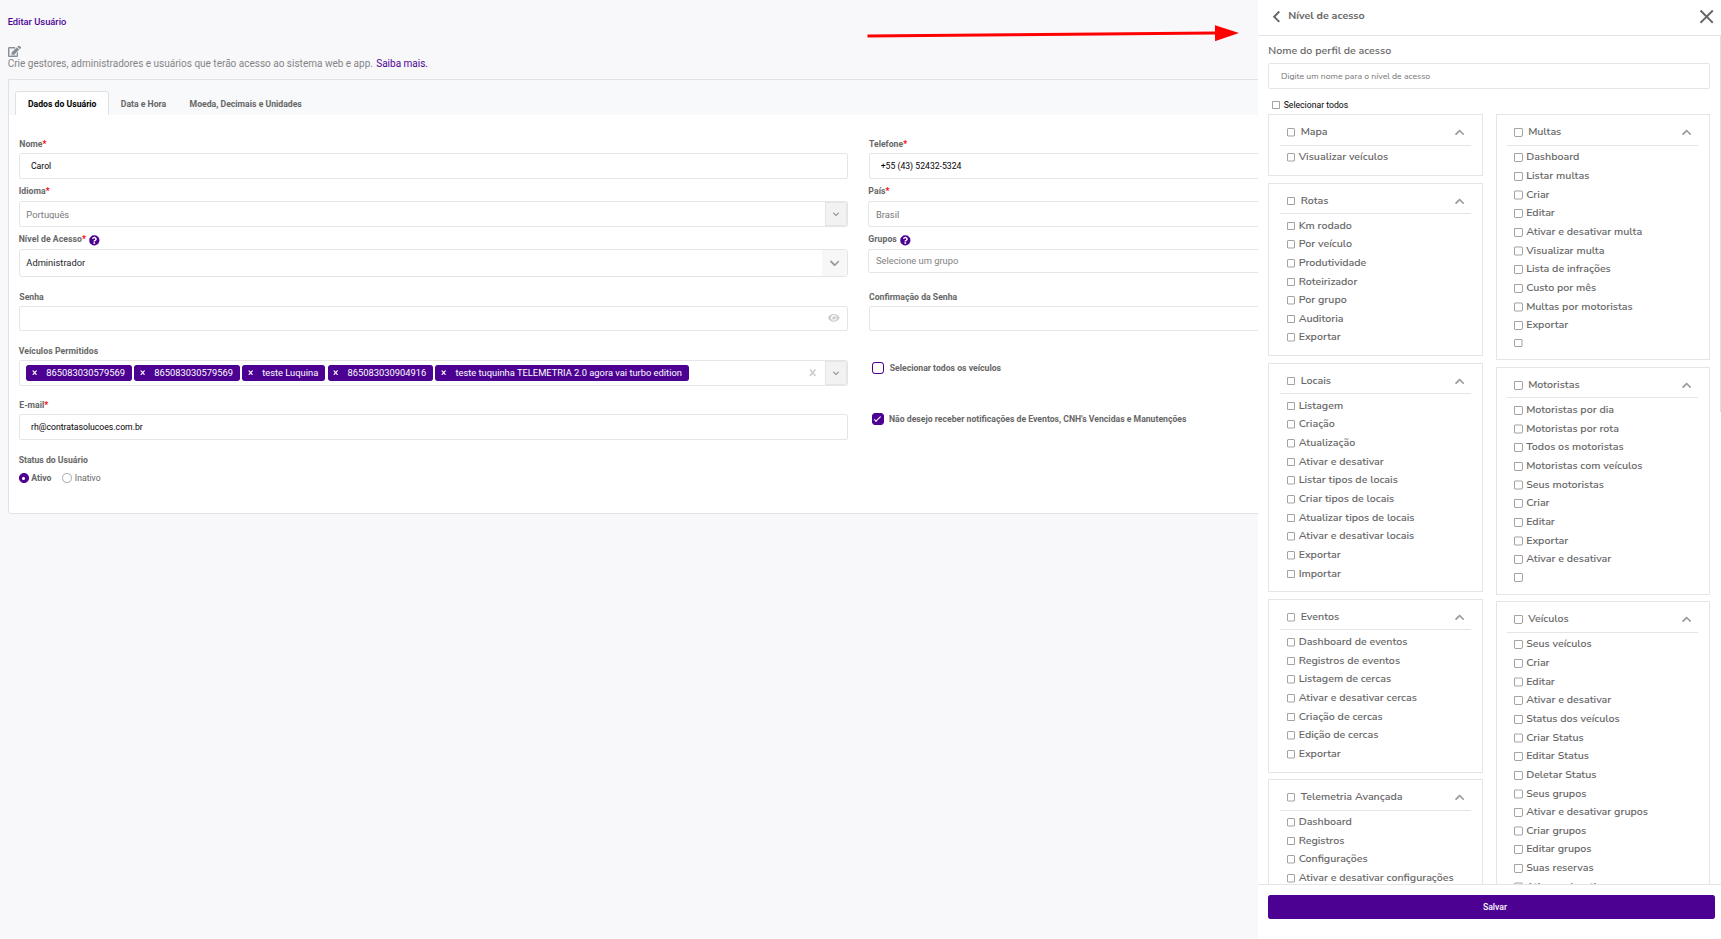Open the Grupos selector

(x=1063, y=261)
